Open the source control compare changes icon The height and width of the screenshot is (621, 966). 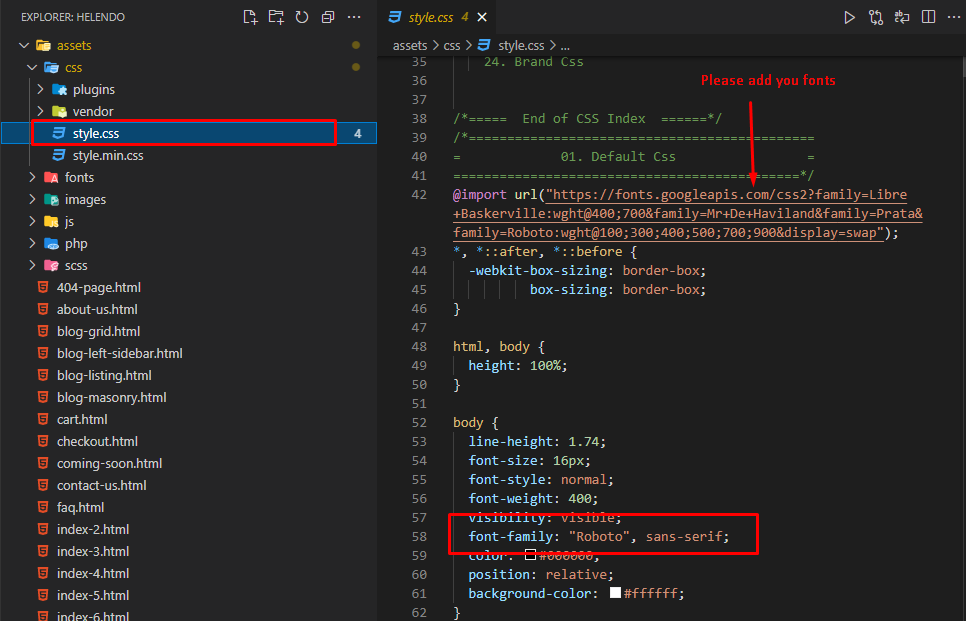875,17
